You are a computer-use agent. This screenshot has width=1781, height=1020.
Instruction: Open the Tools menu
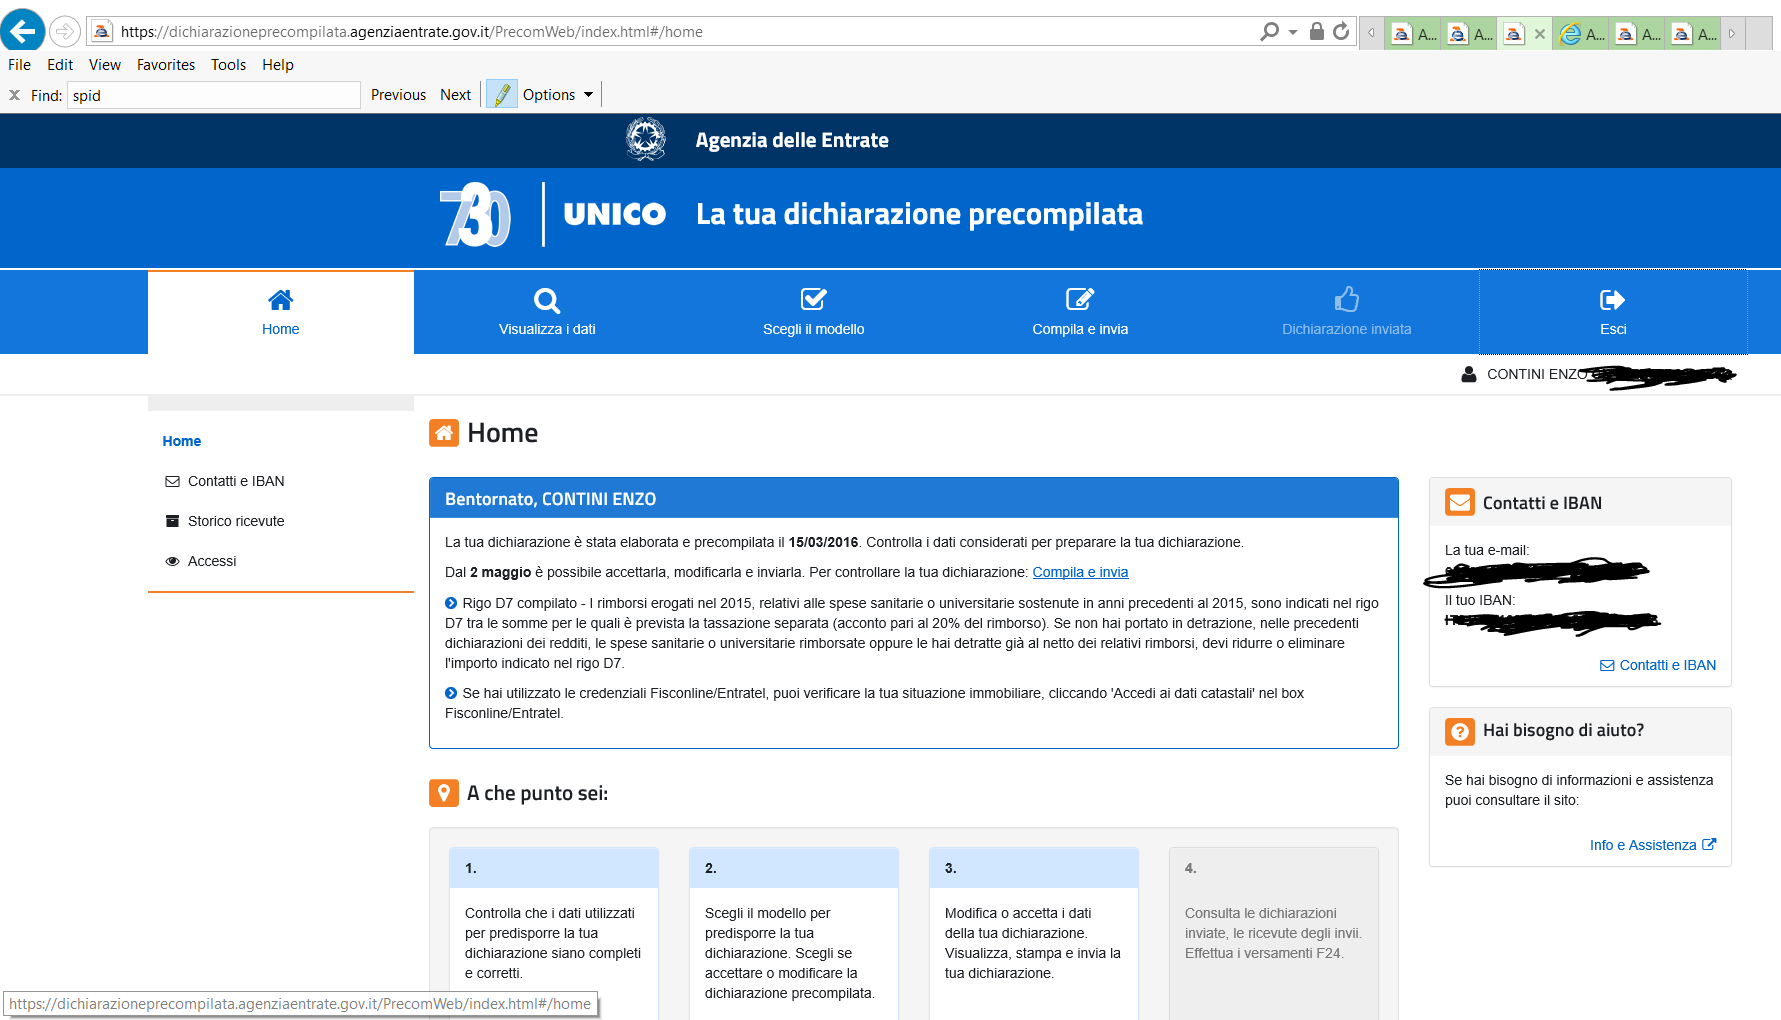tap(228, 65)
